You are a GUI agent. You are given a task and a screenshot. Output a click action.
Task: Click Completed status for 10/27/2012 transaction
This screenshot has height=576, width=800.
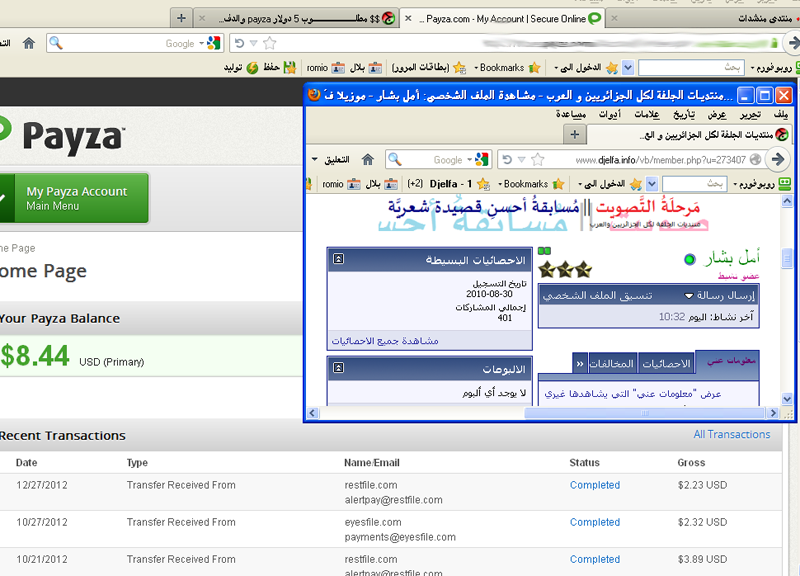click(595, 522)
